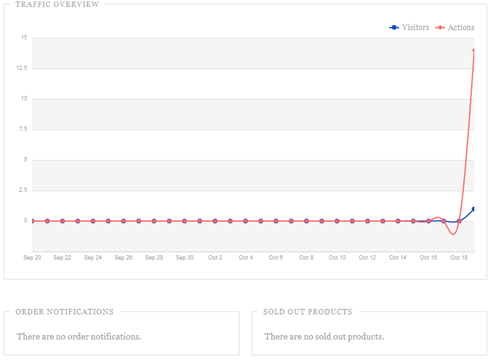Click the data point at Oct 8
Screen dimensions: 490x360
[x=306, y=221]
